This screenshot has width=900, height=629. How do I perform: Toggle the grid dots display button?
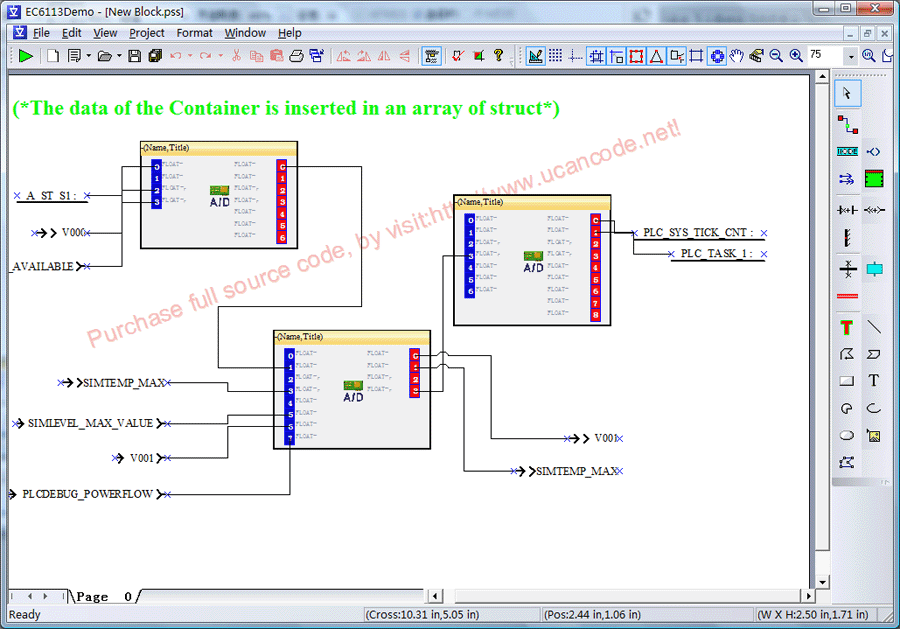click(555, 56)
